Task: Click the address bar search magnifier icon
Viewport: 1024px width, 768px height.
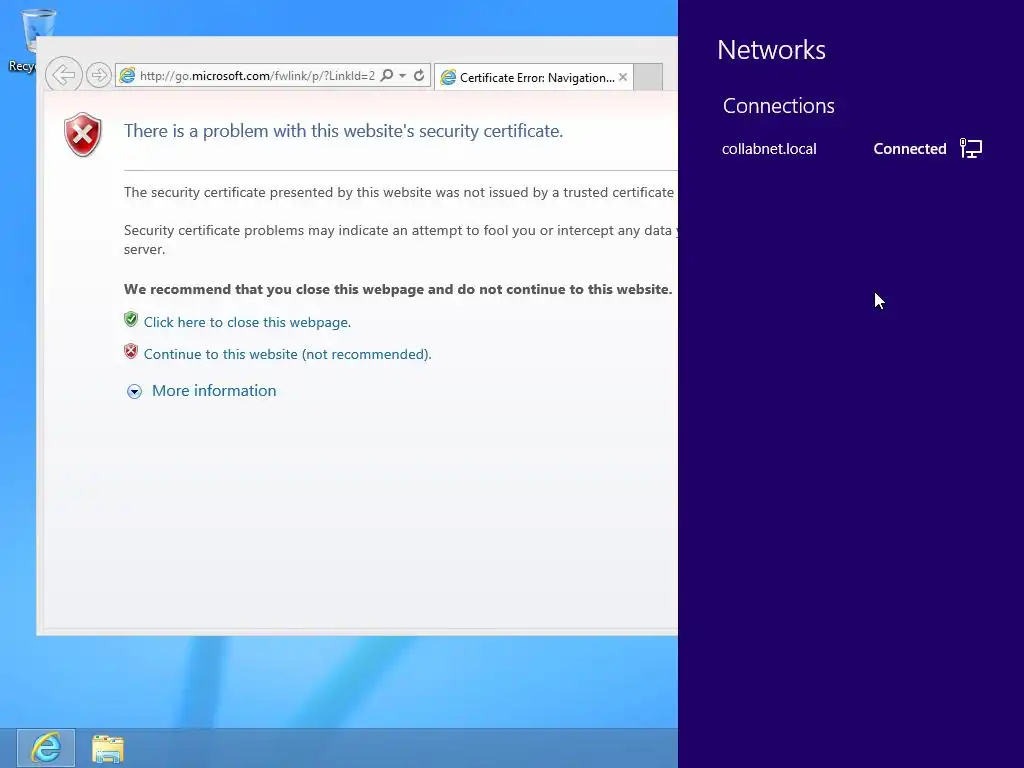Action: click(387, 76)
